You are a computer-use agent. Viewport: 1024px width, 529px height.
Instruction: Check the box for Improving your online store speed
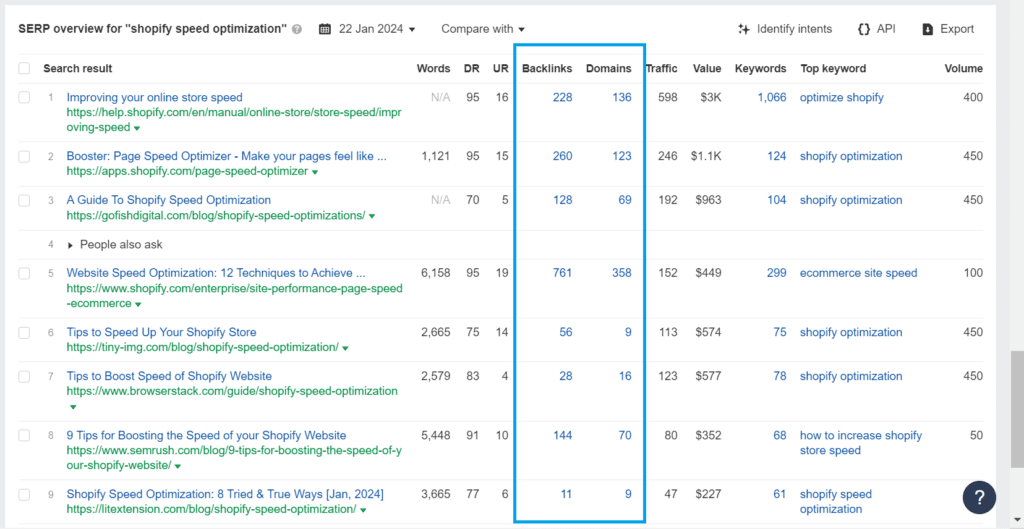coord(24,97)
